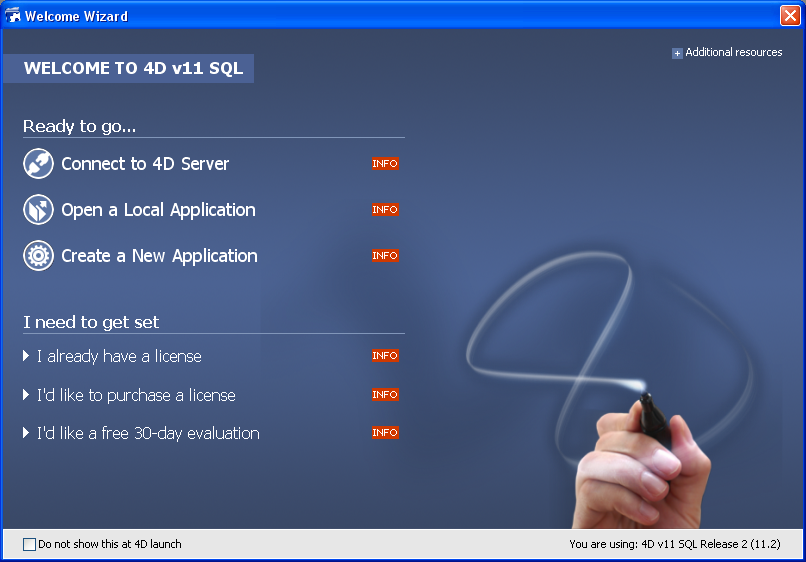View INFO for I already have a license
Image resolution: width=806 pixels, height=562 pixels.
pyautogui.click(x=385, y=356)
